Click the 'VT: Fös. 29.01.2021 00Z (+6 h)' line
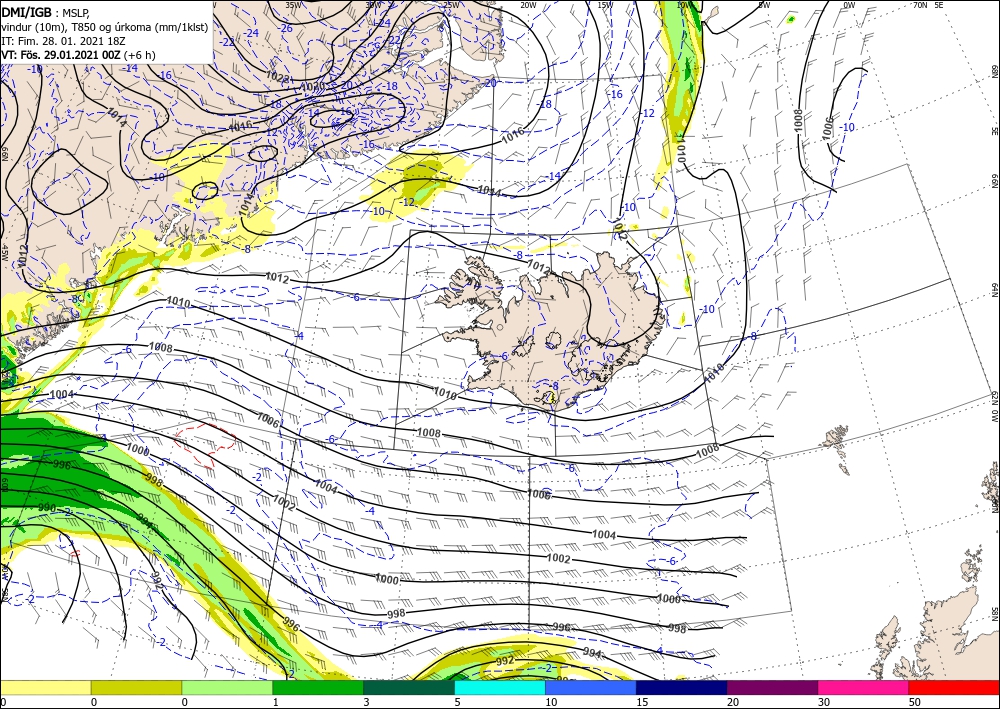The height and width of the screenshot is (709, 1000). [78, 55]
